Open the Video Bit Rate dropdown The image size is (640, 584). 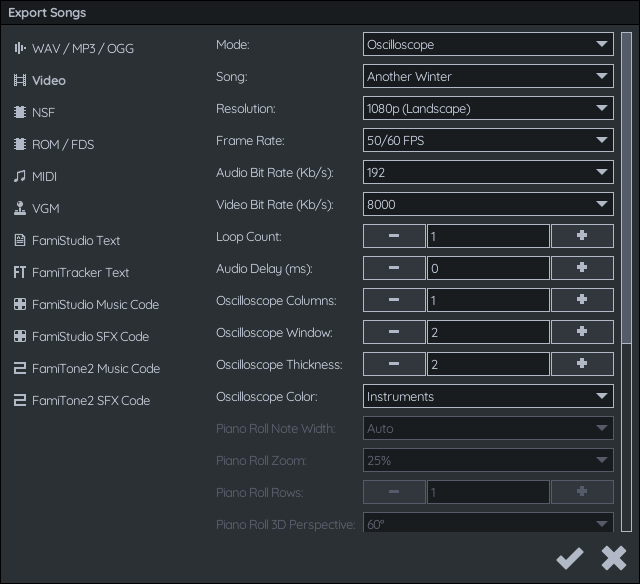point(488,204)
